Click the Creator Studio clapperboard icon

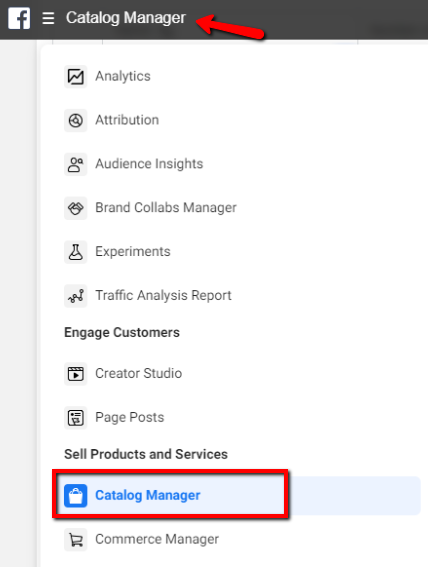pos(76,374)
